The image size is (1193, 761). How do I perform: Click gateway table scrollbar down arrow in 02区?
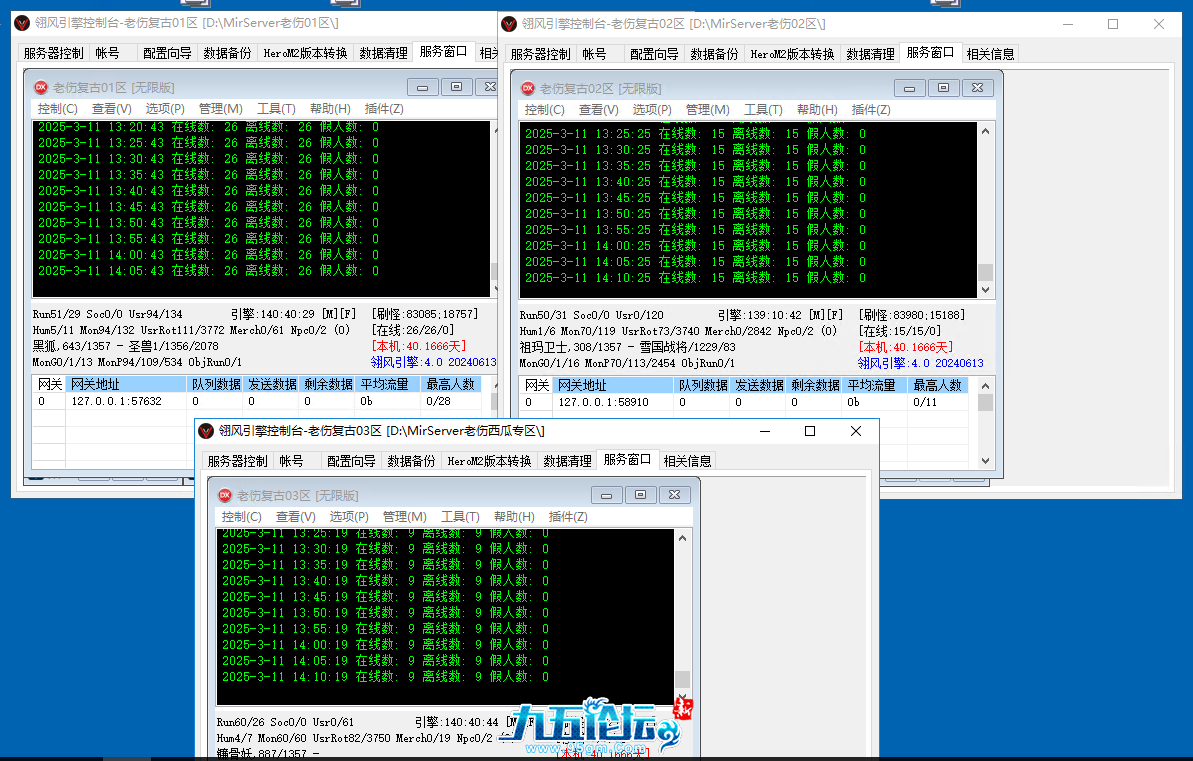tap(985, 461)
